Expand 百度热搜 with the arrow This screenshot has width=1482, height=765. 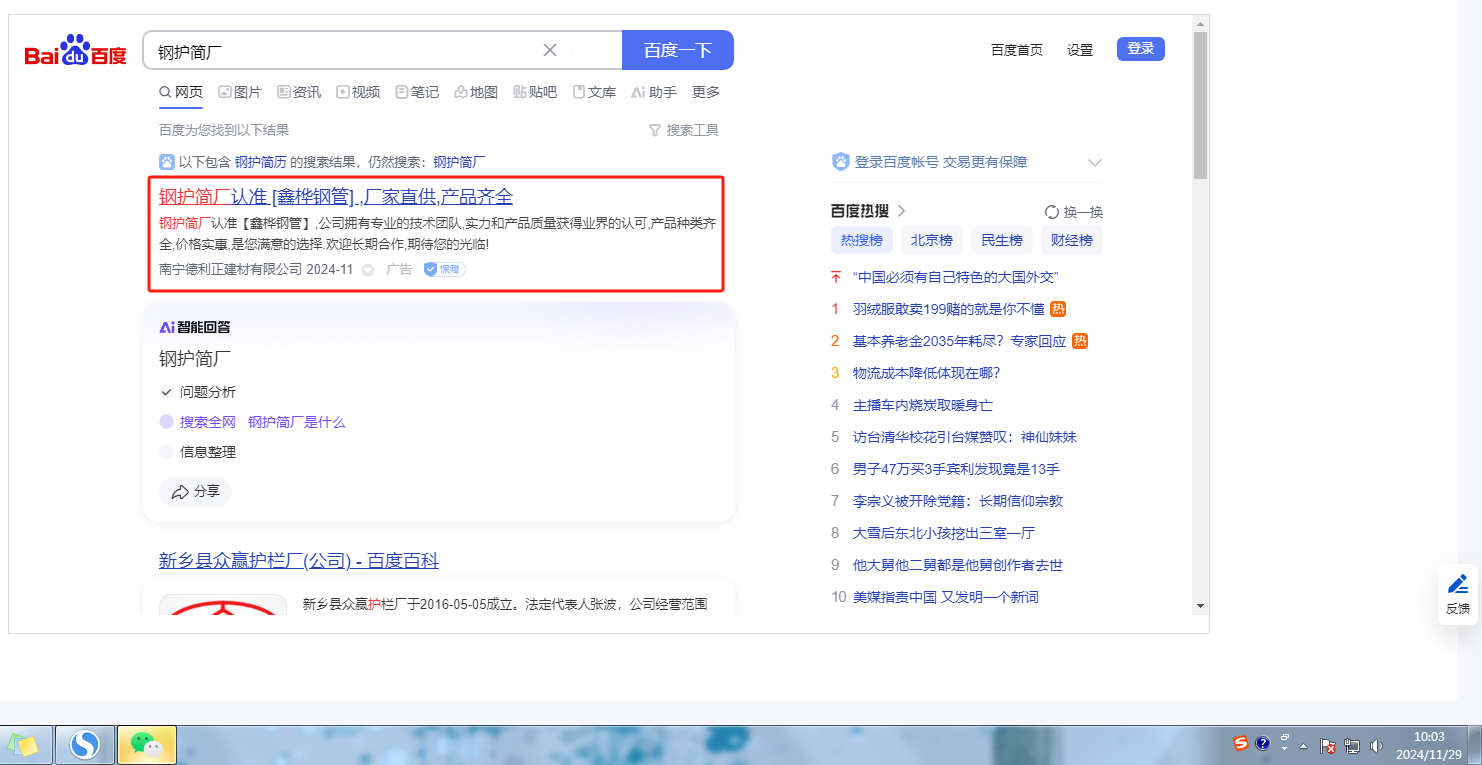pyautogui.click(x=901, y=211)
